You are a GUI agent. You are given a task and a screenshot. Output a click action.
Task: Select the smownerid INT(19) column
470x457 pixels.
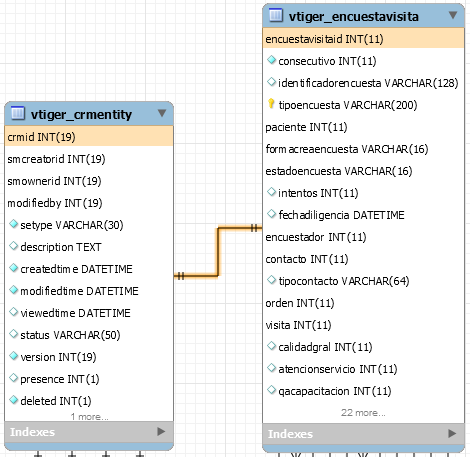click(54, 181)
